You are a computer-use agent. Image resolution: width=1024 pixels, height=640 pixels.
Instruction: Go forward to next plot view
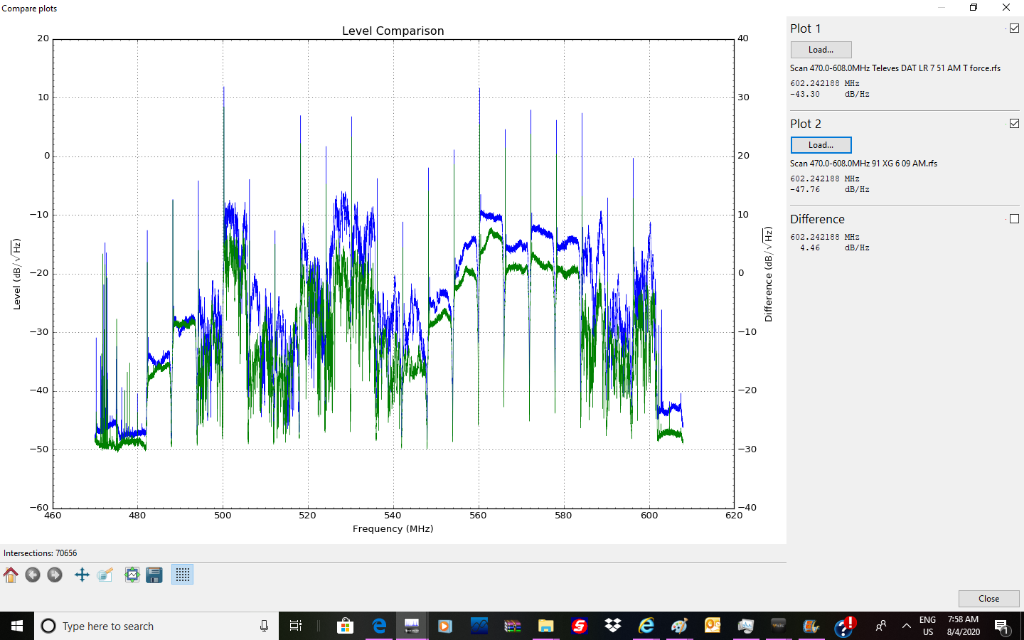coord(55,575)
